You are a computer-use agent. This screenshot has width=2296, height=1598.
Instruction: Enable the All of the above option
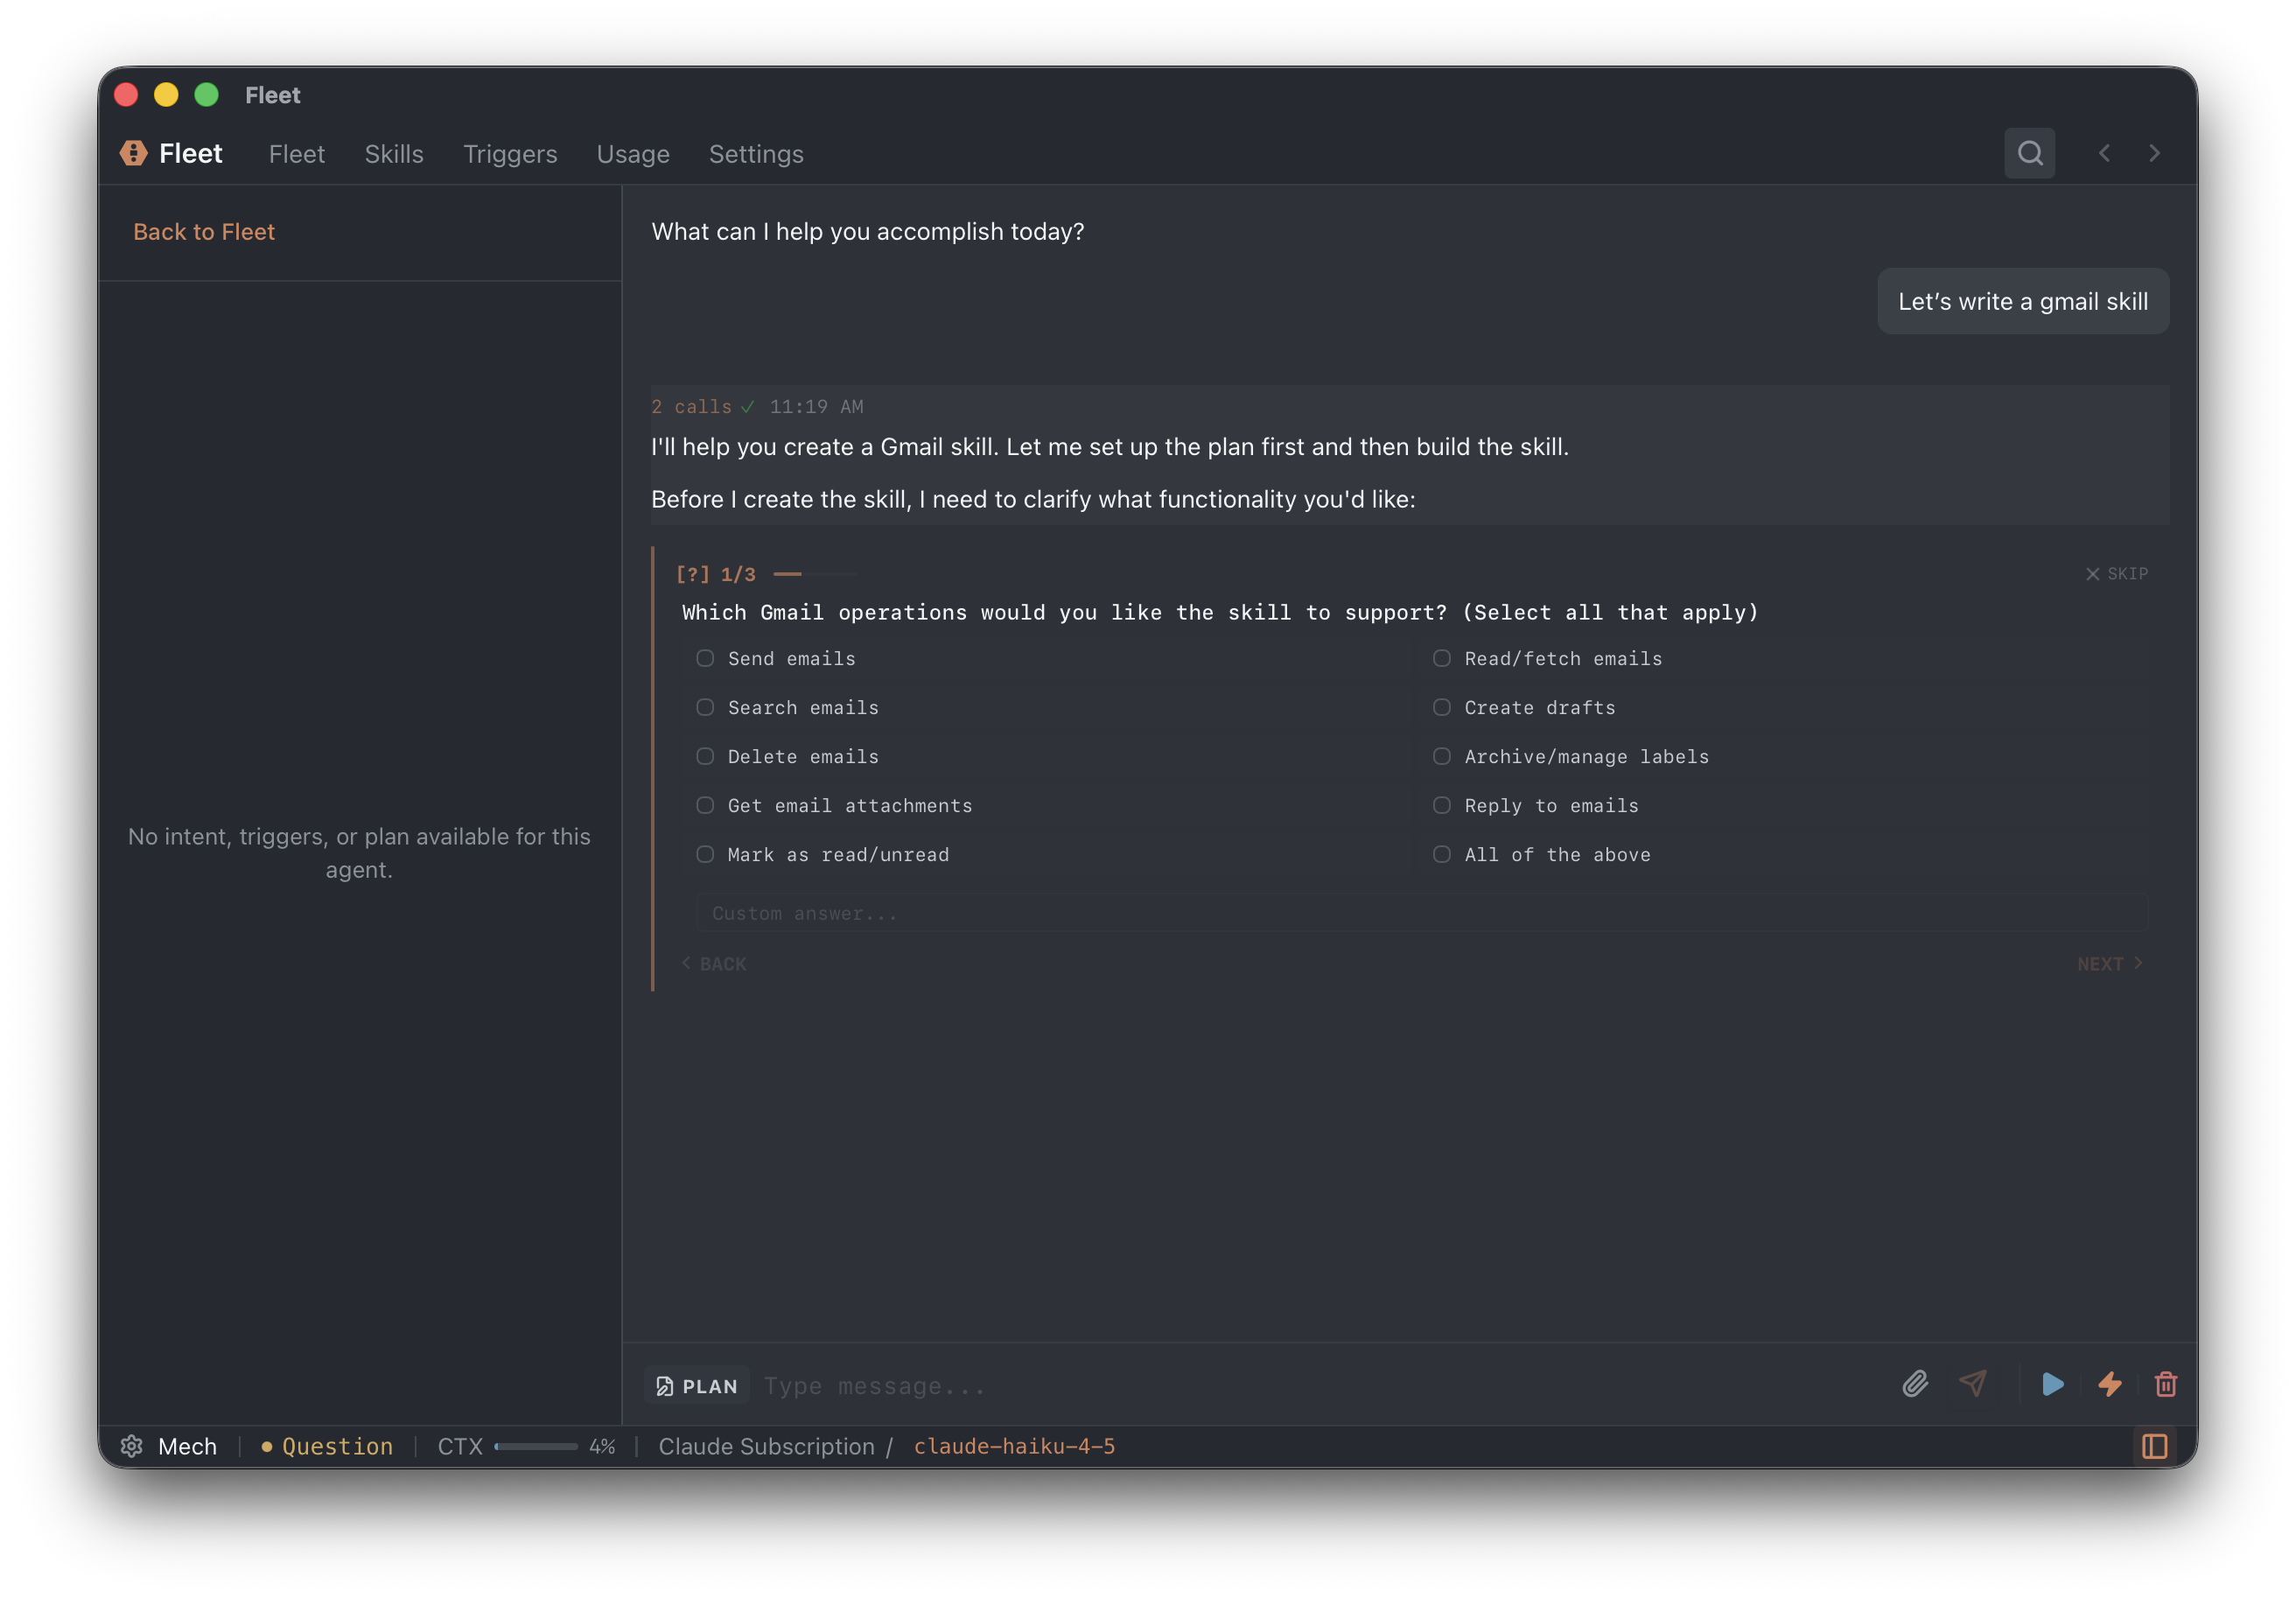(x=1441, y=854)
